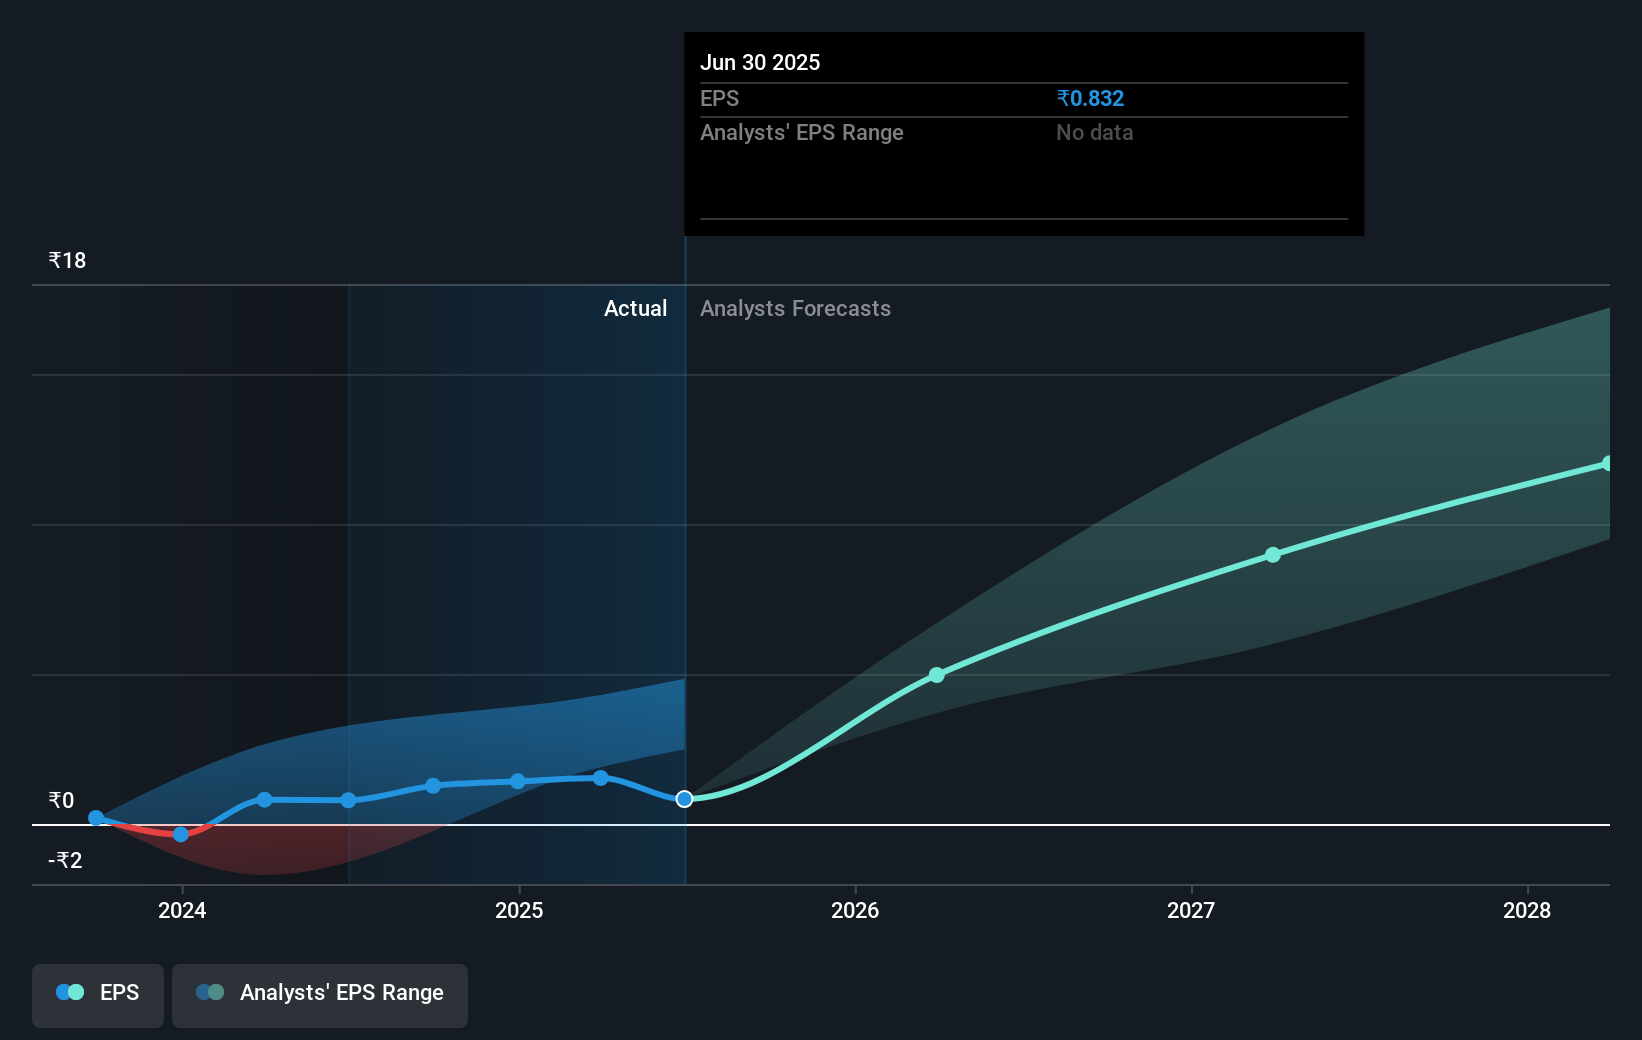Select the 2026 x-axis label

(x=855, y=911)
